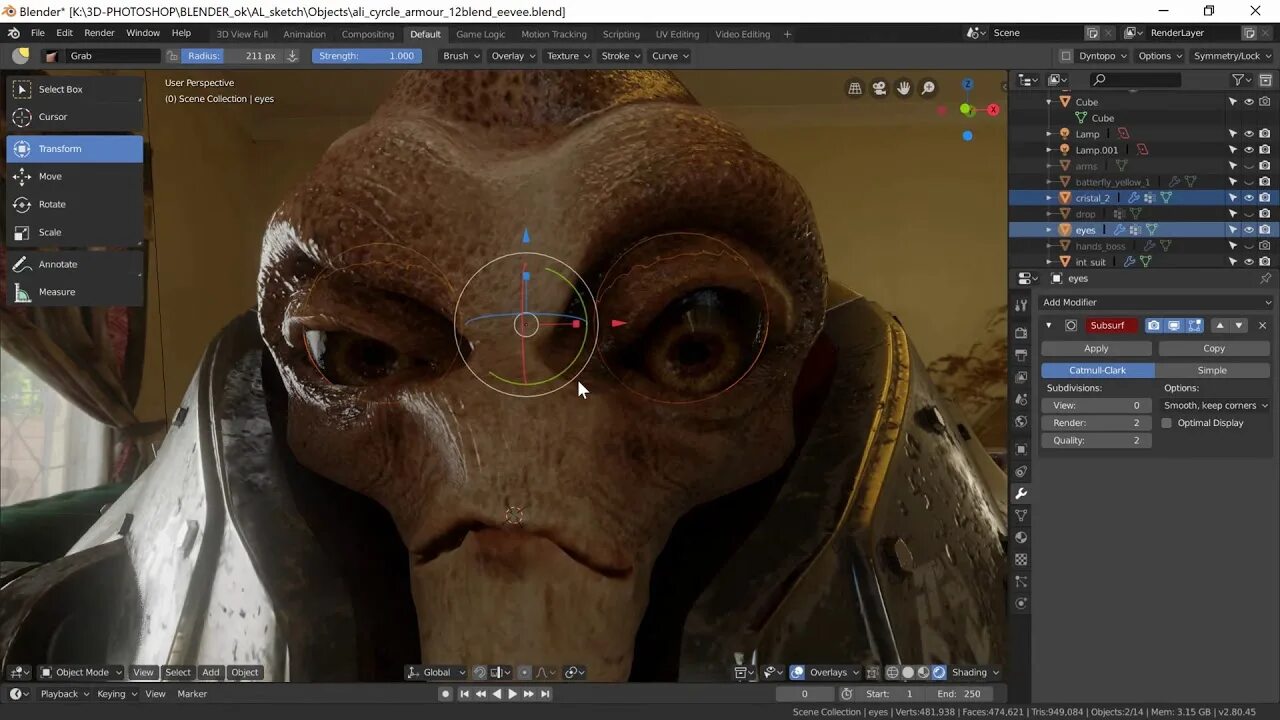
Task: Toggle visibility of the eyes object
Action: tap(1249, 230)
